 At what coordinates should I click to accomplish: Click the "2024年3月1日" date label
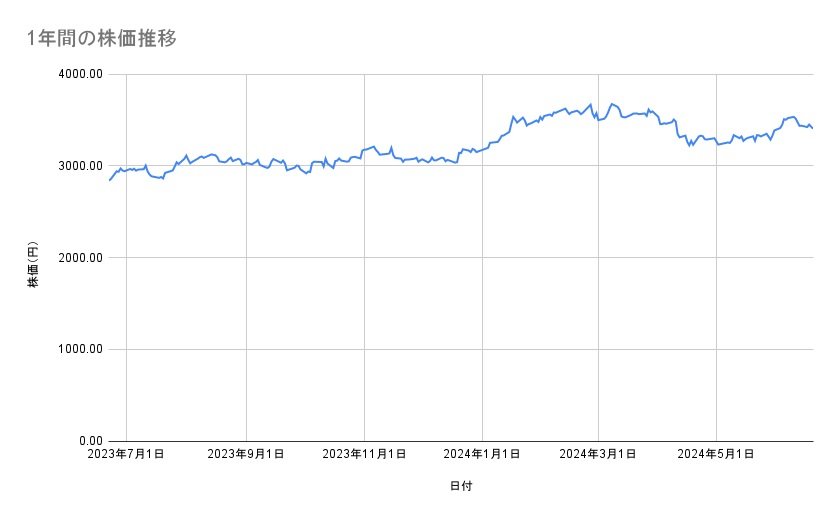[599, 454]
